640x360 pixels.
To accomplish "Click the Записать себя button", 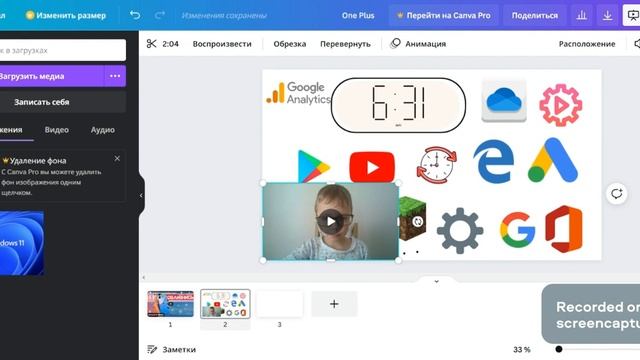I will [63, 102].
